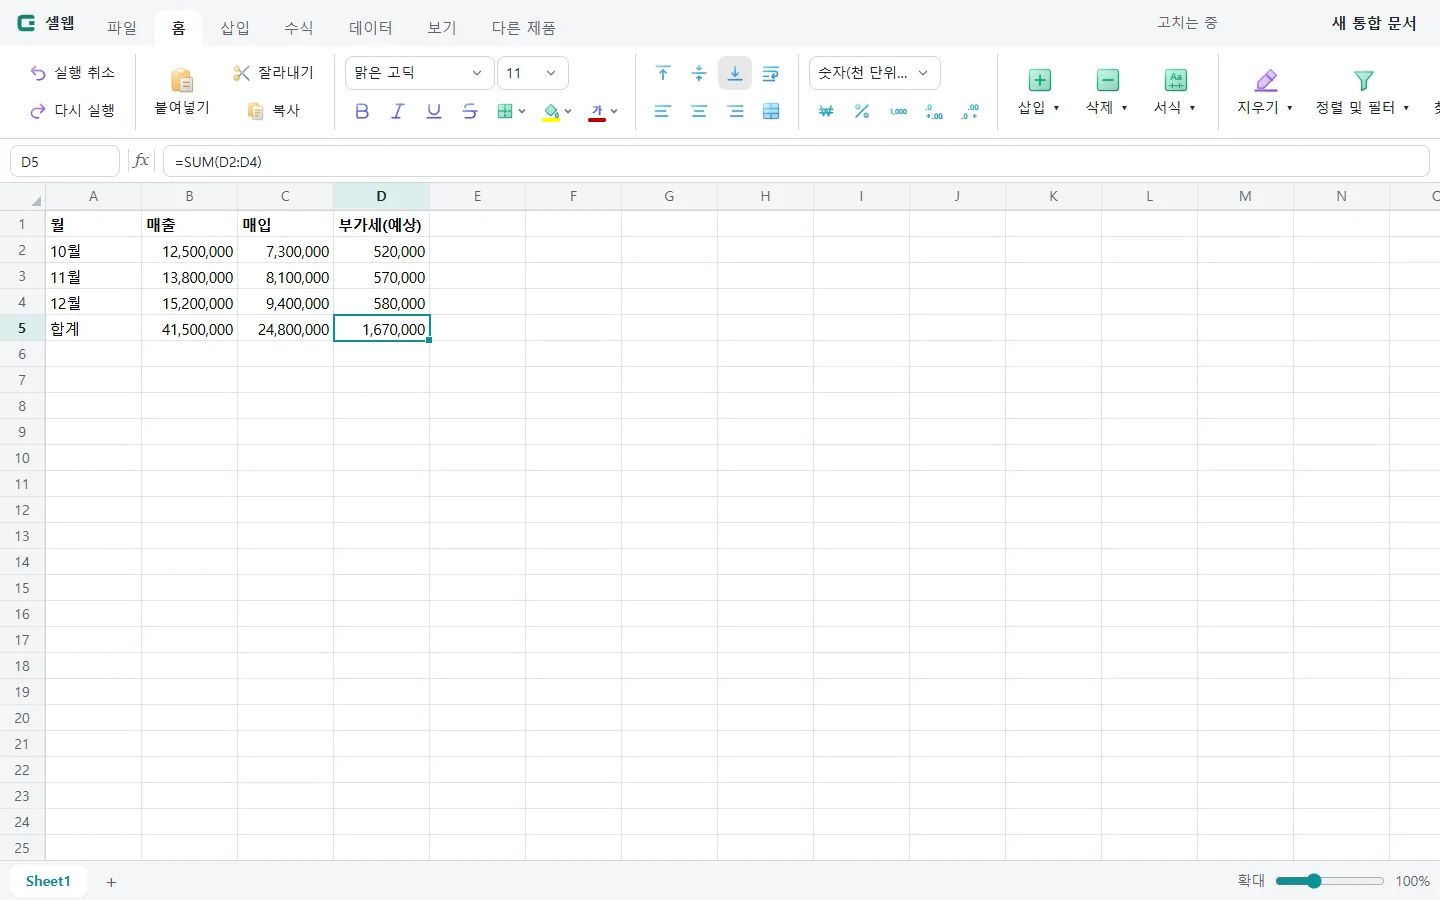Switch to the 홈 tab

[179, 28]
